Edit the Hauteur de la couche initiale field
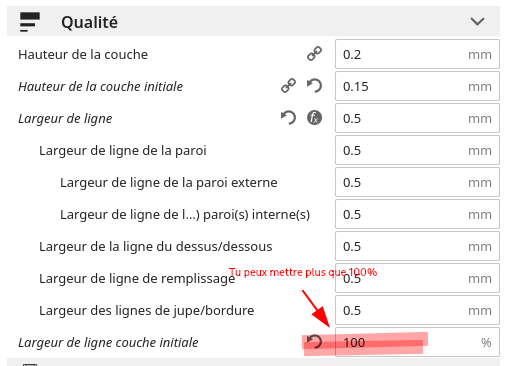This screenshot has height=366, width=510. click(417, 86)
